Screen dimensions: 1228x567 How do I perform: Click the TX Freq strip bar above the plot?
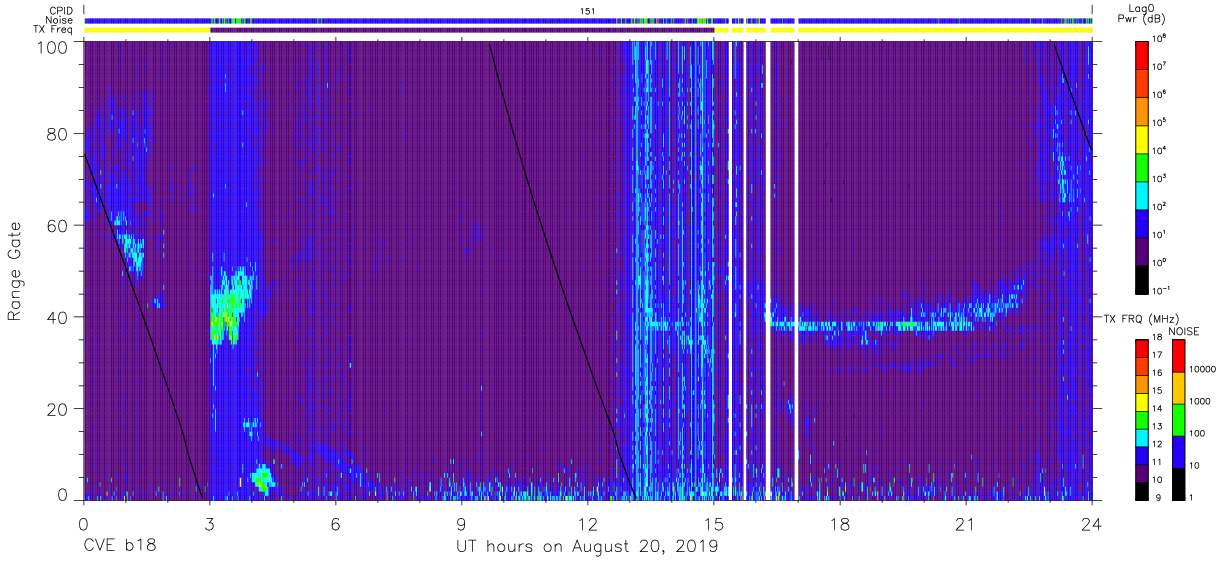(587, 30)
